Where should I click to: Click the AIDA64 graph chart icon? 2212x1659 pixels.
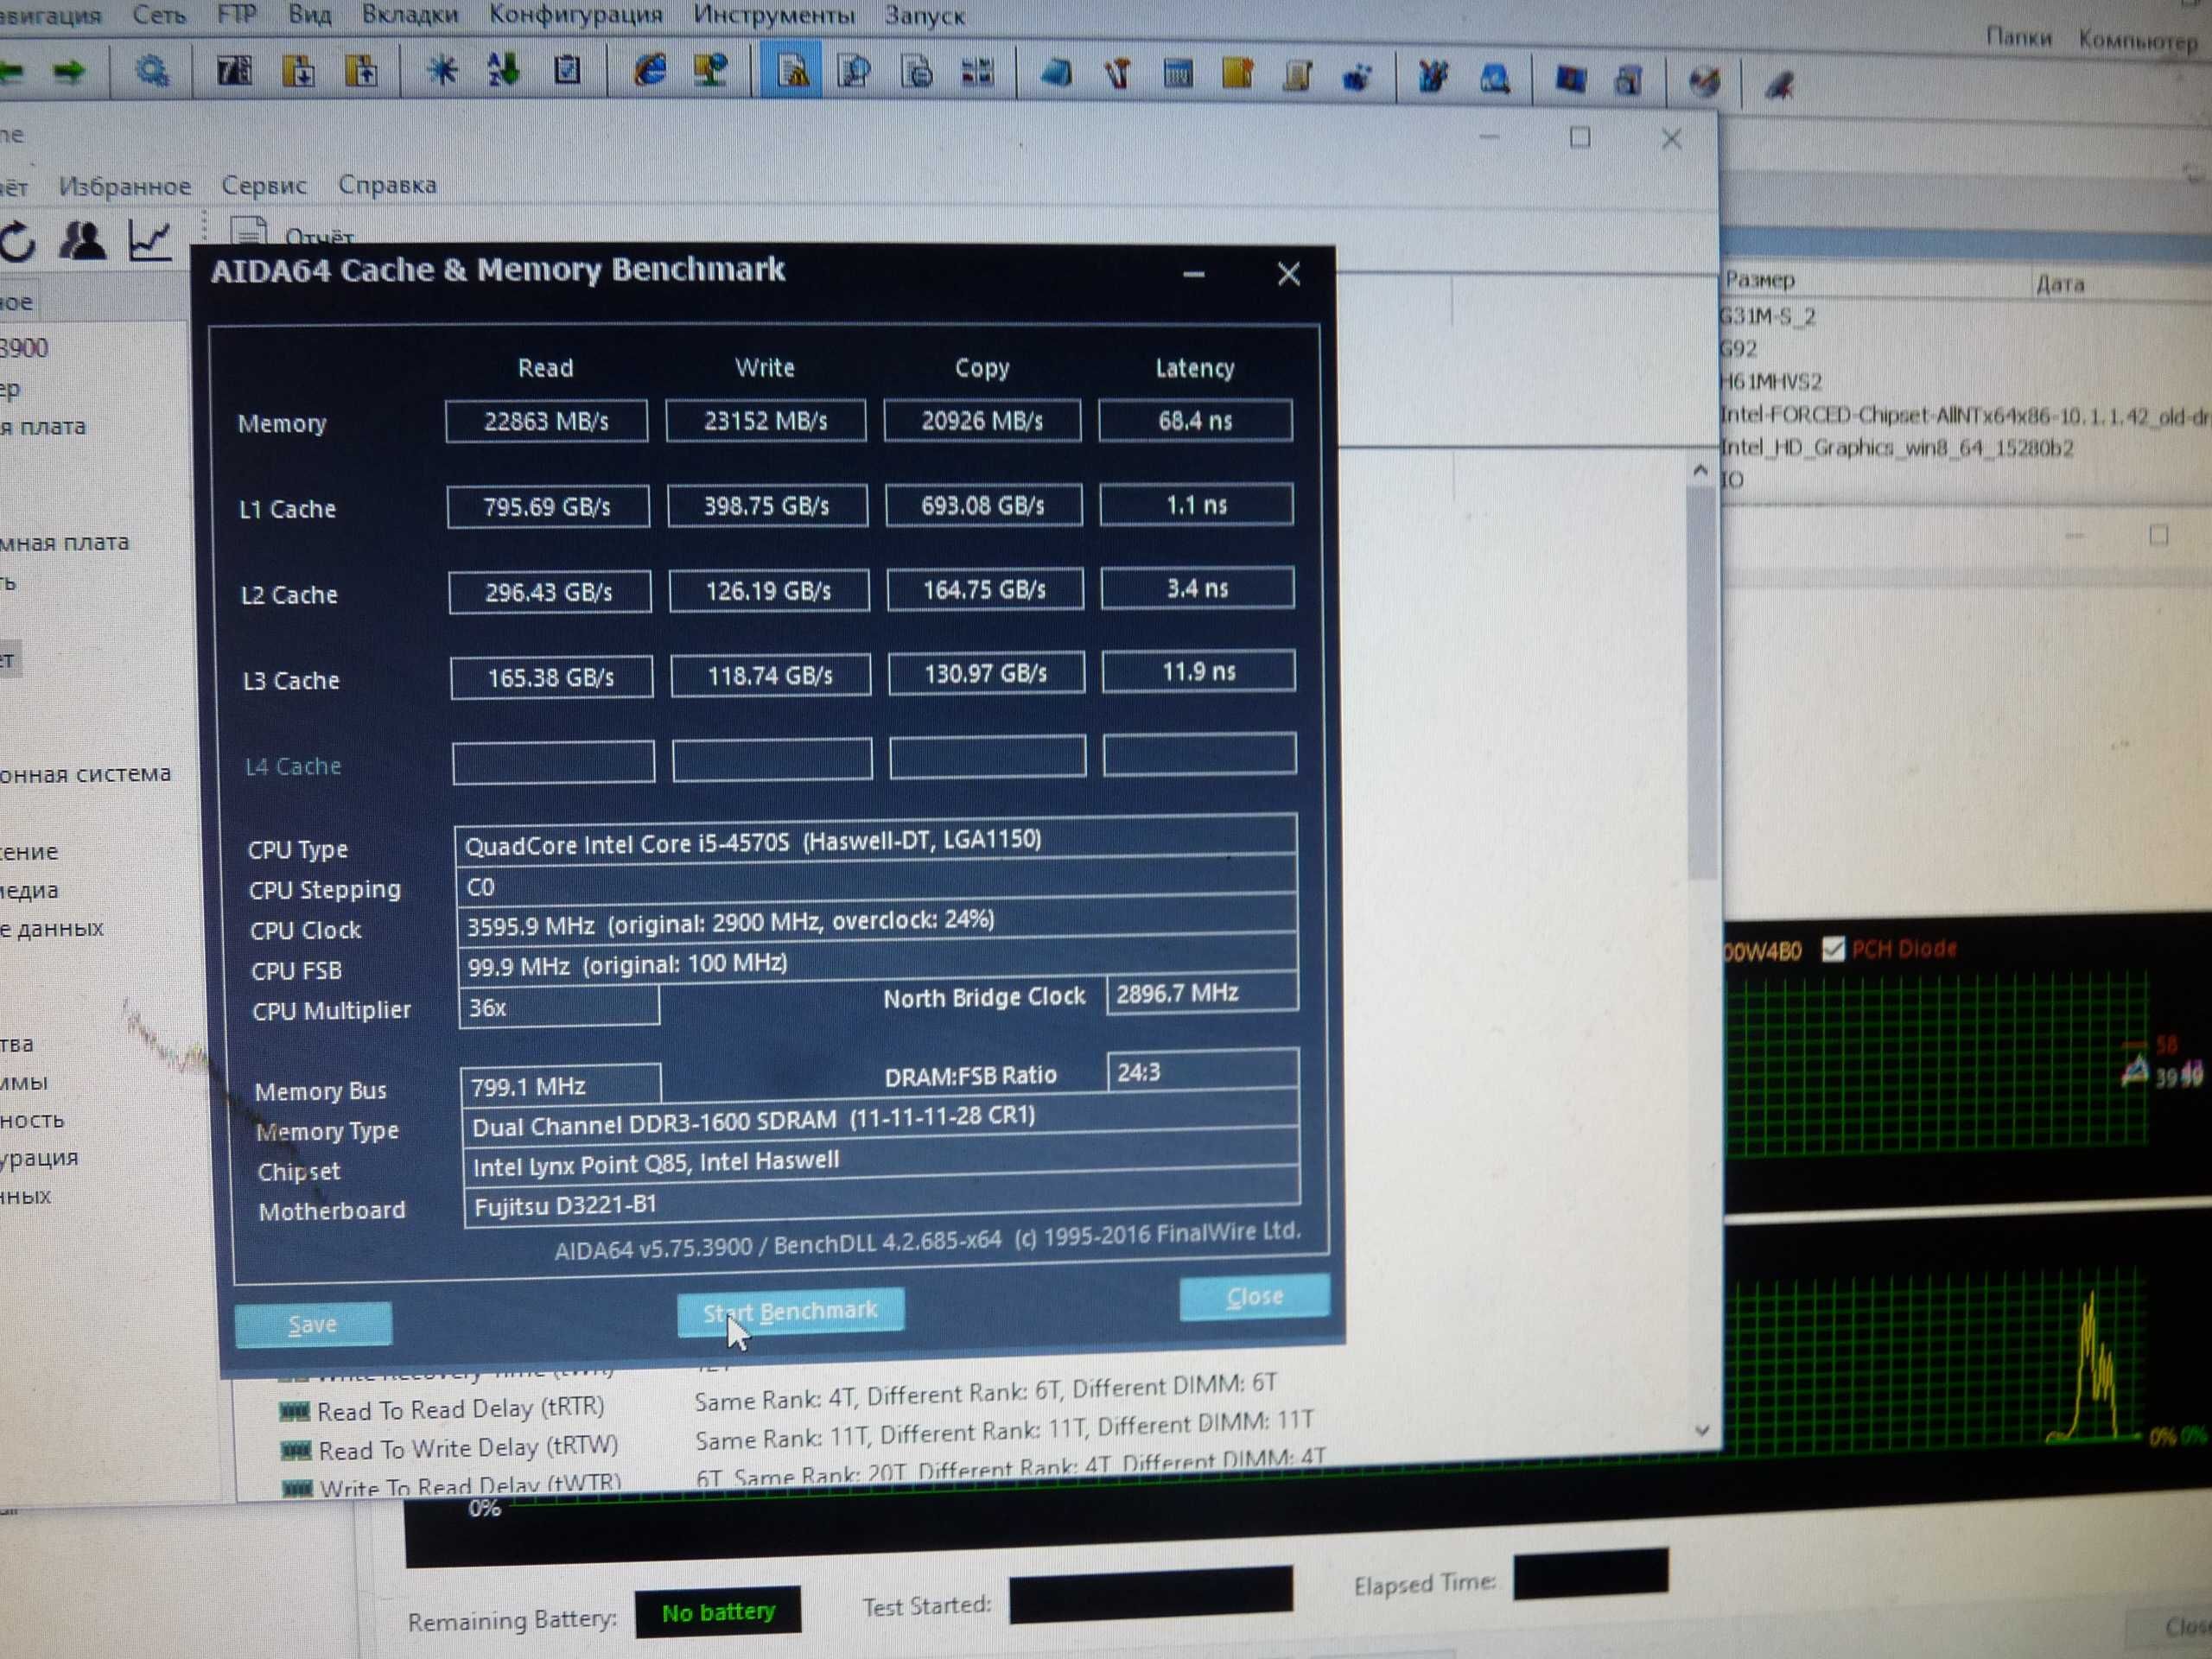pos(150,240)
